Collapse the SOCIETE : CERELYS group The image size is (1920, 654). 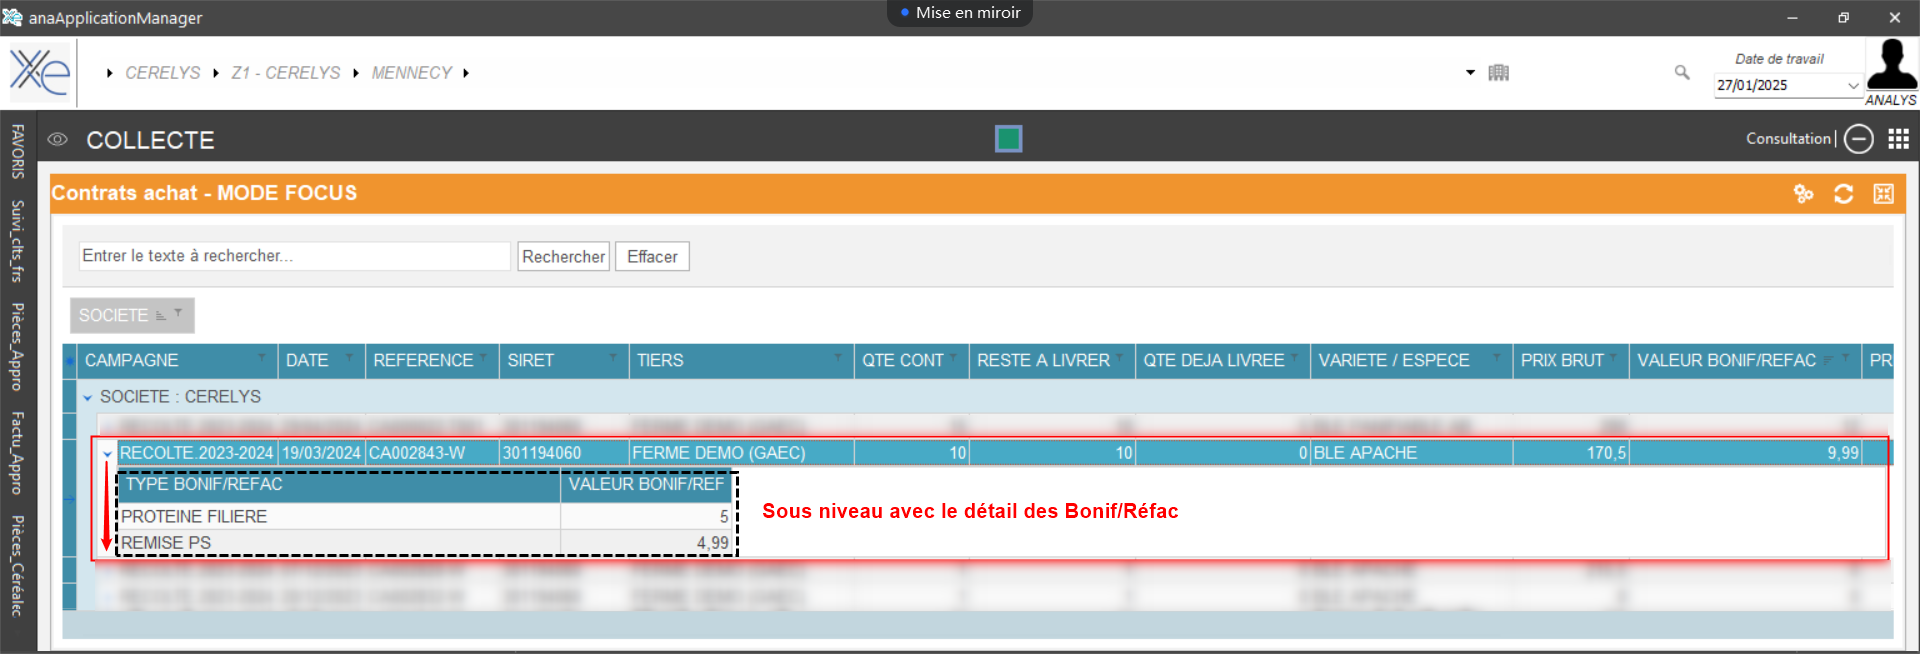tap(88, 398)
